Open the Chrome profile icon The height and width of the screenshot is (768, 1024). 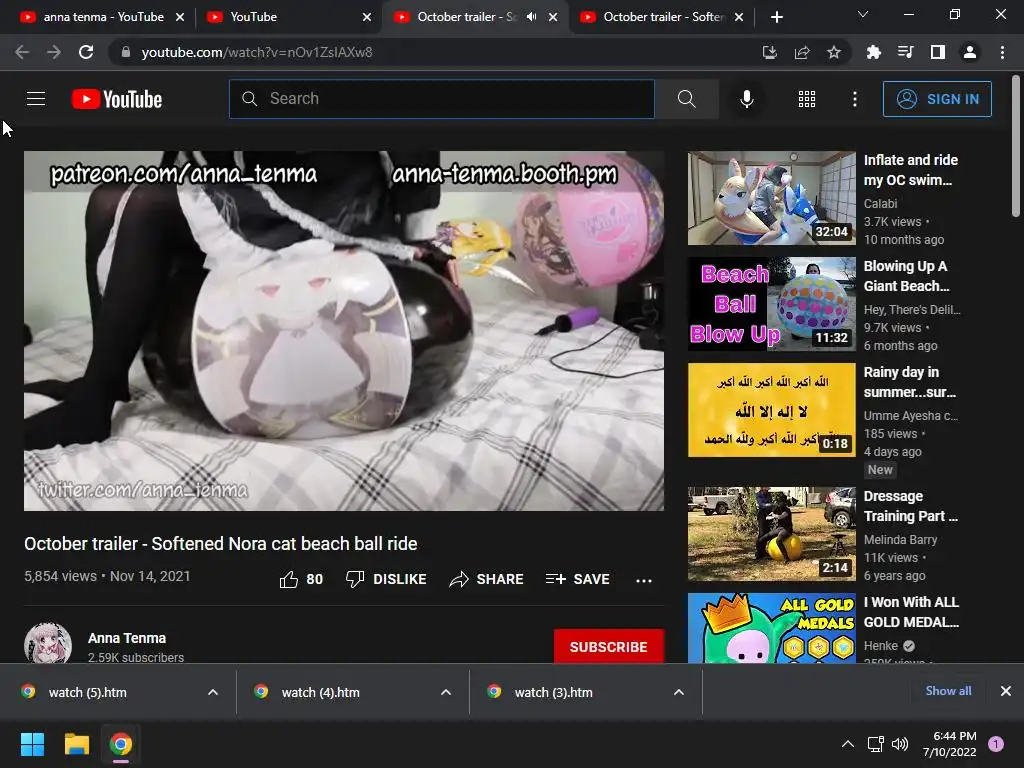pos(970,52)
